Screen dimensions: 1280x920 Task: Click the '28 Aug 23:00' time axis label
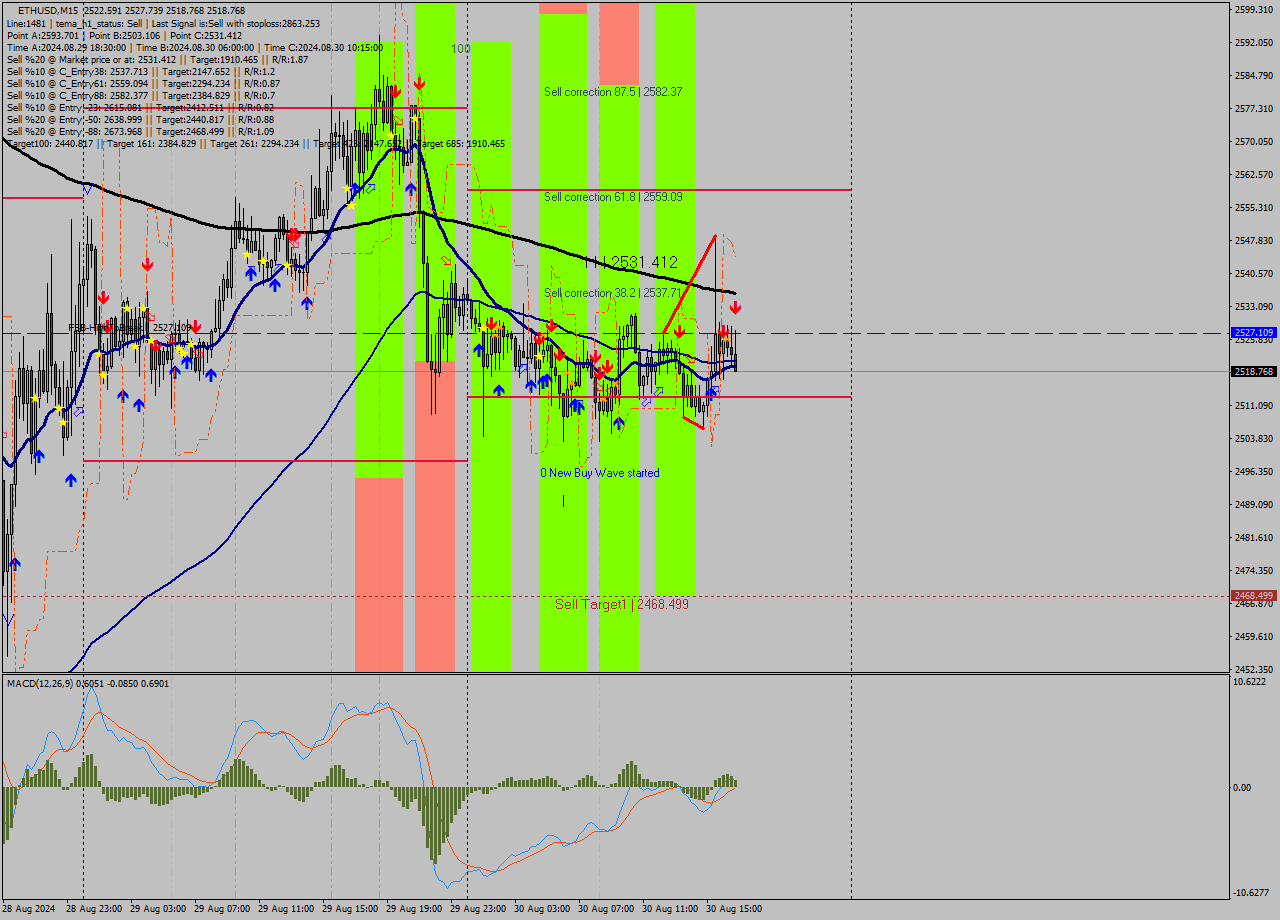(x=94, y=909)
